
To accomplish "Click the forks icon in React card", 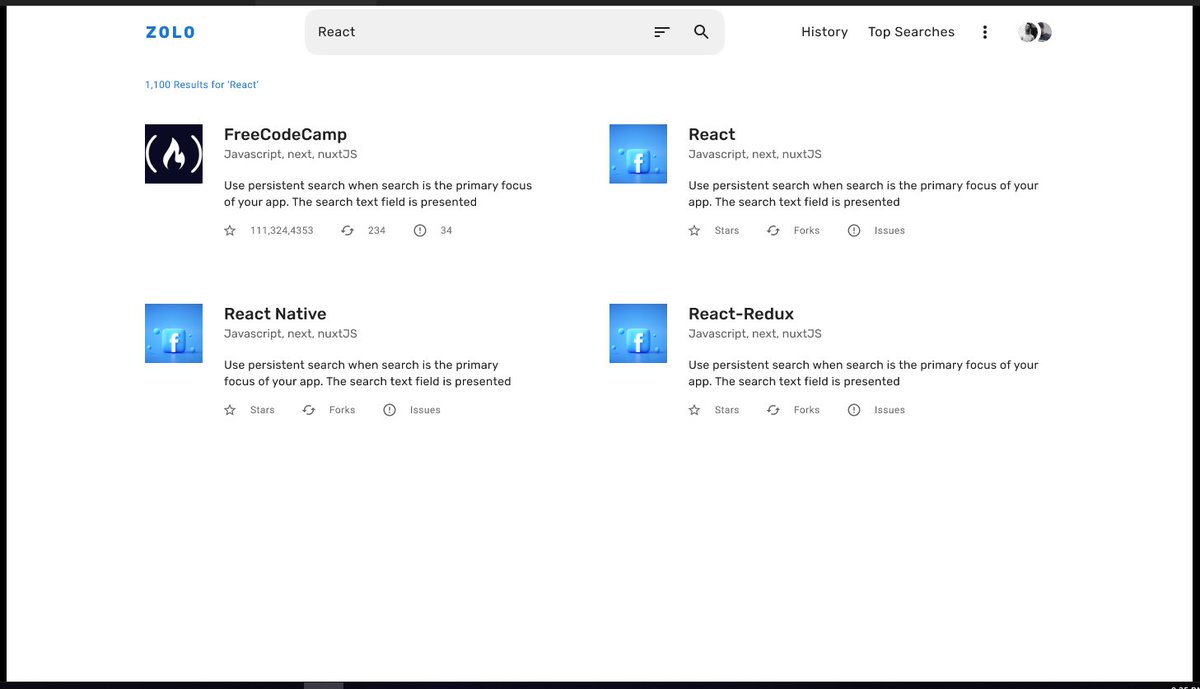I will [773, 230].
